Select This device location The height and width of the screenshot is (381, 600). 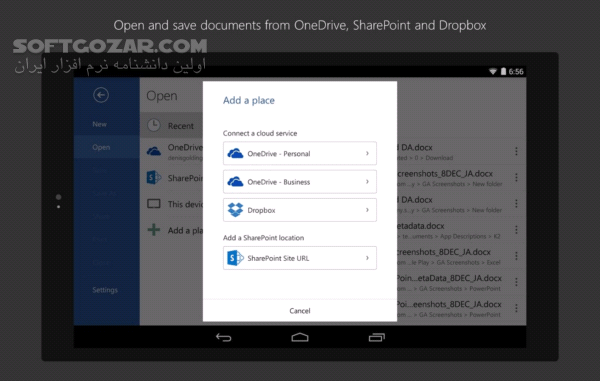(x=171, y=204)
